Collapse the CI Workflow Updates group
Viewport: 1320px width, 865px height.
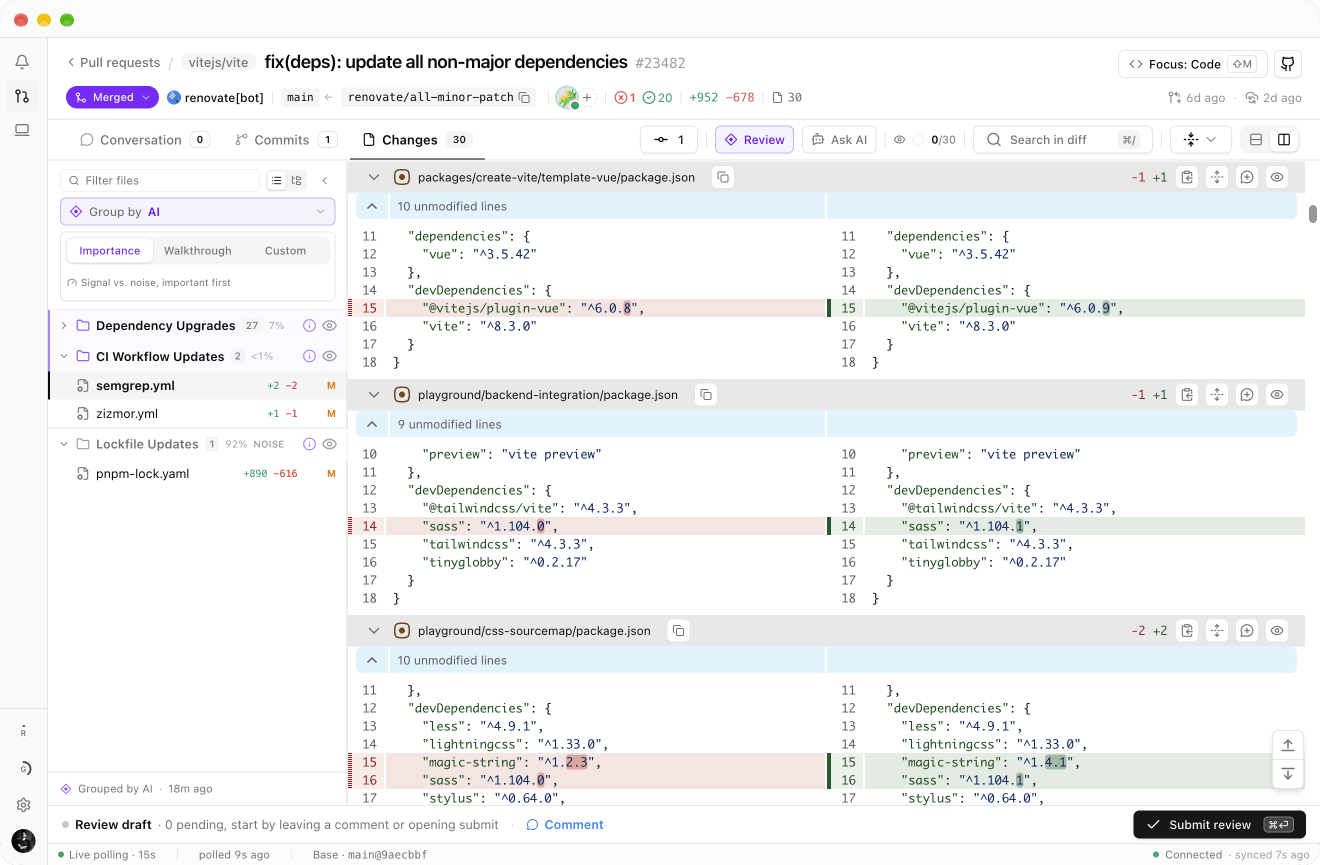point(64,357)
